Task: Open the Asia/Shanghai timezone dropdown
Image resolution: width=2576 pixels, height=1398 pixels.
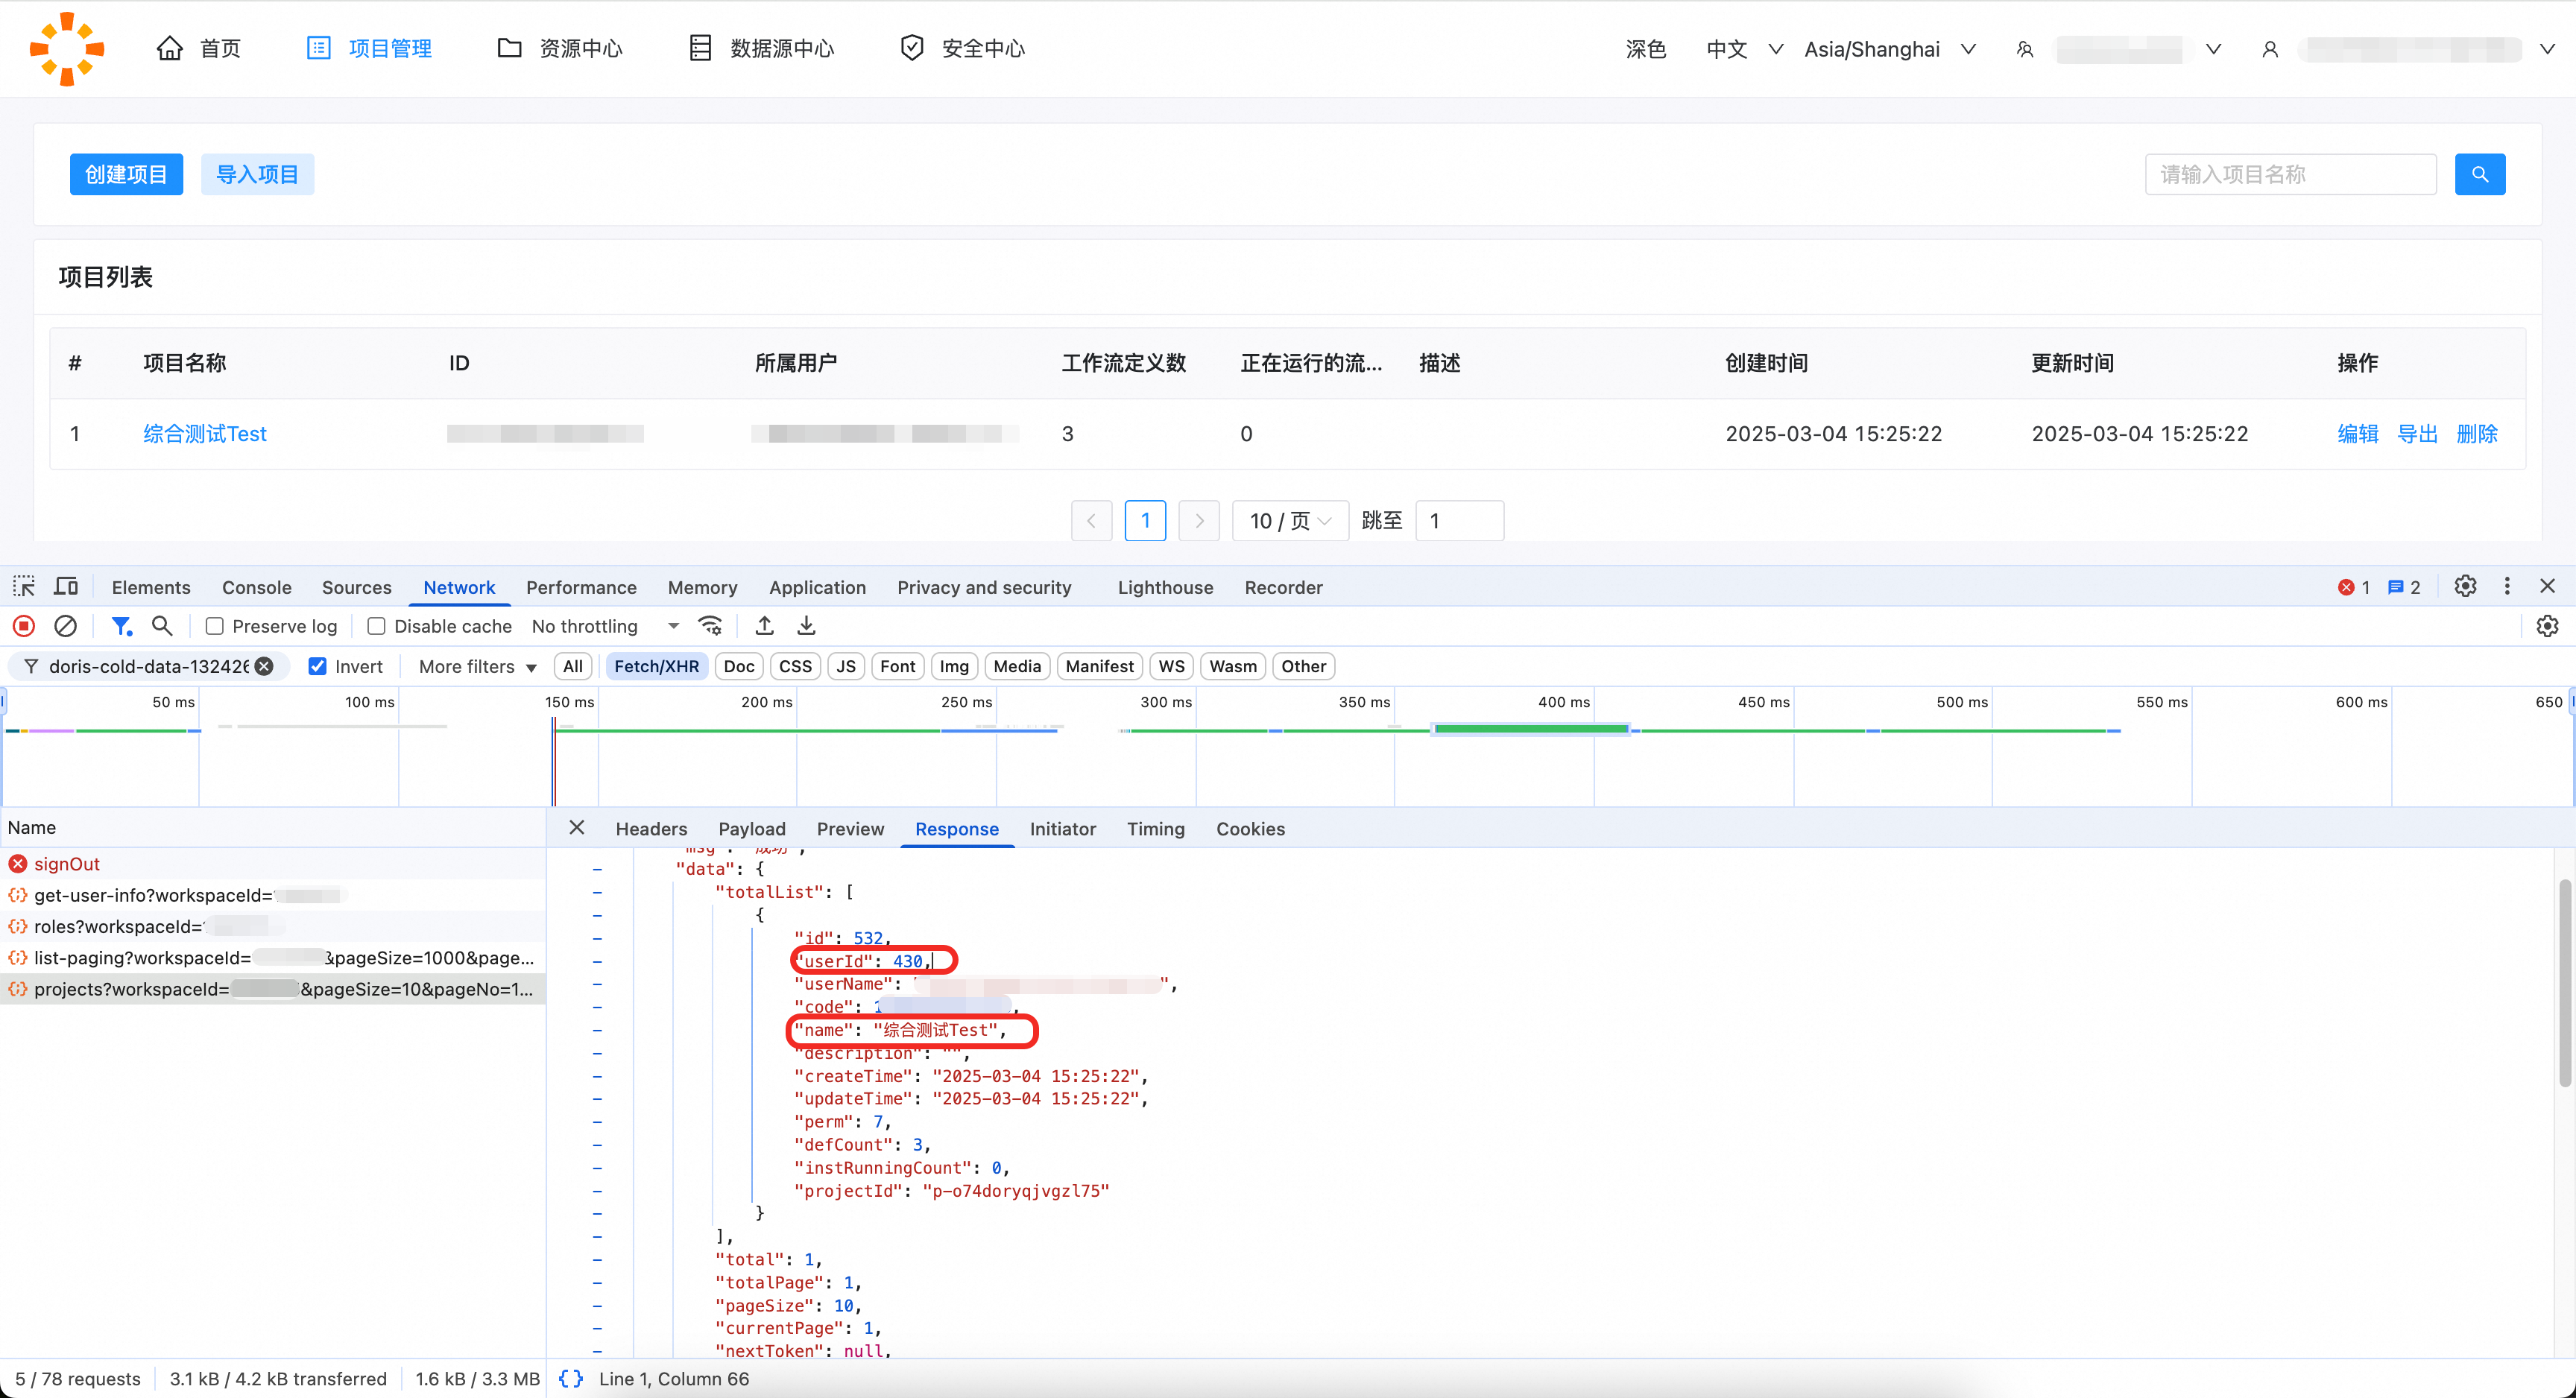Action: click(x=1889, y=49)
